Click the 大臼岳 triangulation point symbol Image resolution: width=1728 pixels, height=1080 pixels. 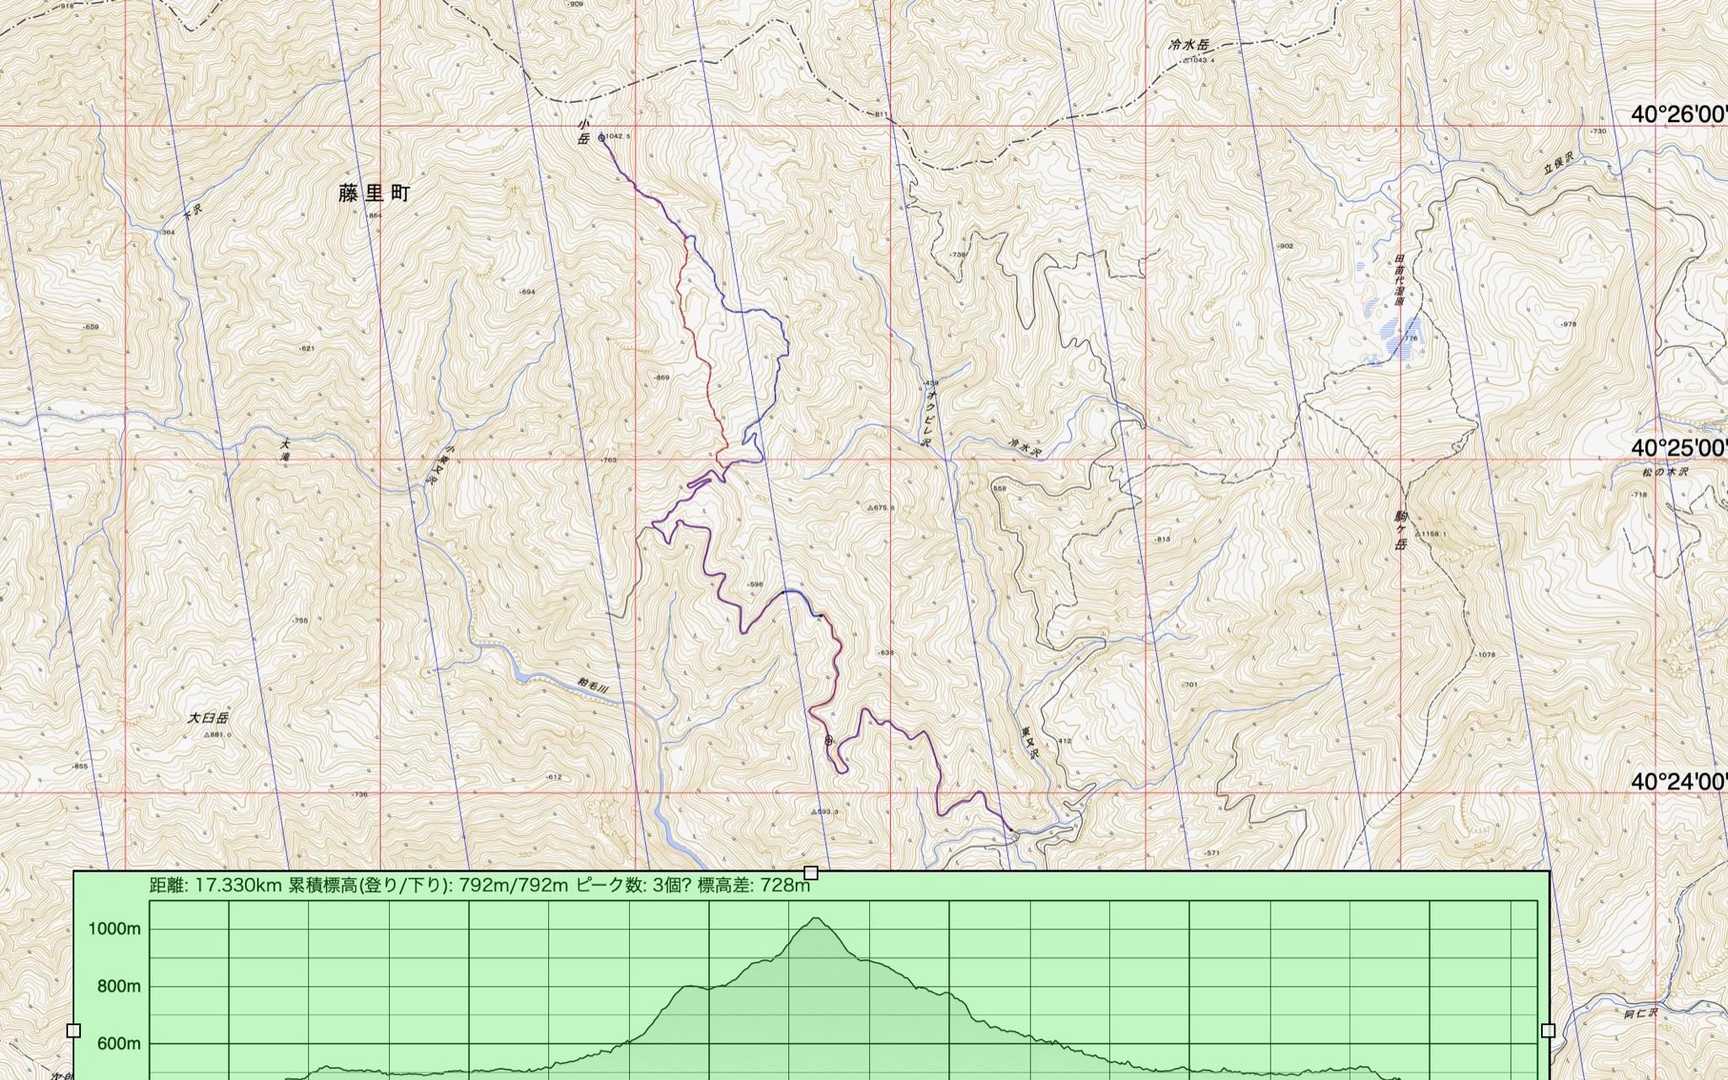click(x=207, y=734)
